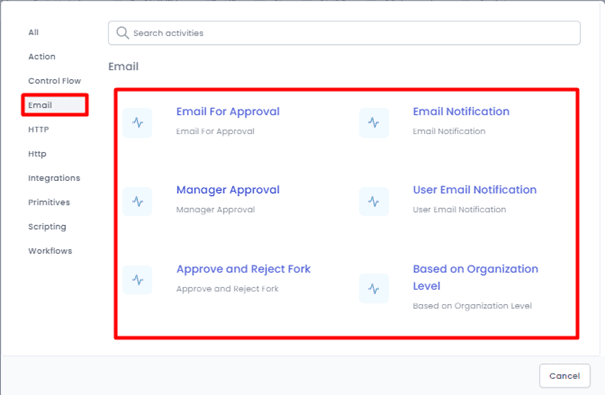605x395 pixels.
Task: Switch to Control Flow category
Action: pos(54,81)
